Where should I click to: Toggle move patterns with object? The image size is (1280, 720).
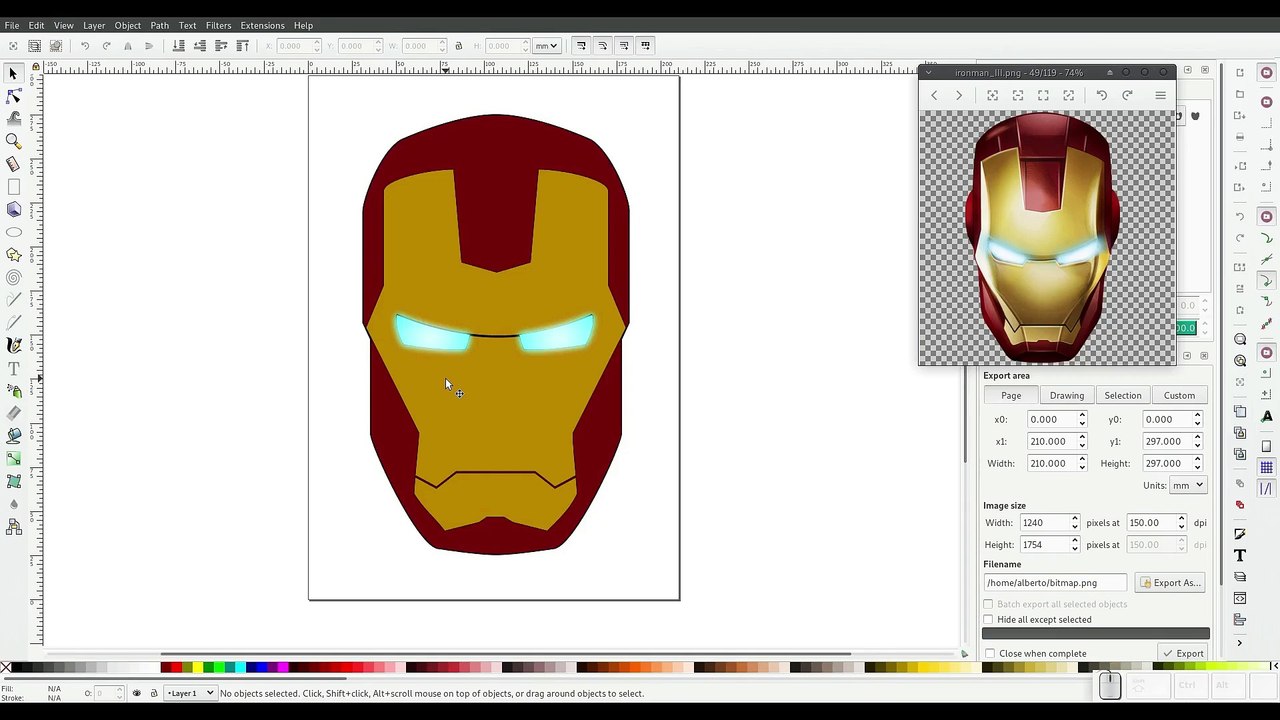(x=645, y=46)
